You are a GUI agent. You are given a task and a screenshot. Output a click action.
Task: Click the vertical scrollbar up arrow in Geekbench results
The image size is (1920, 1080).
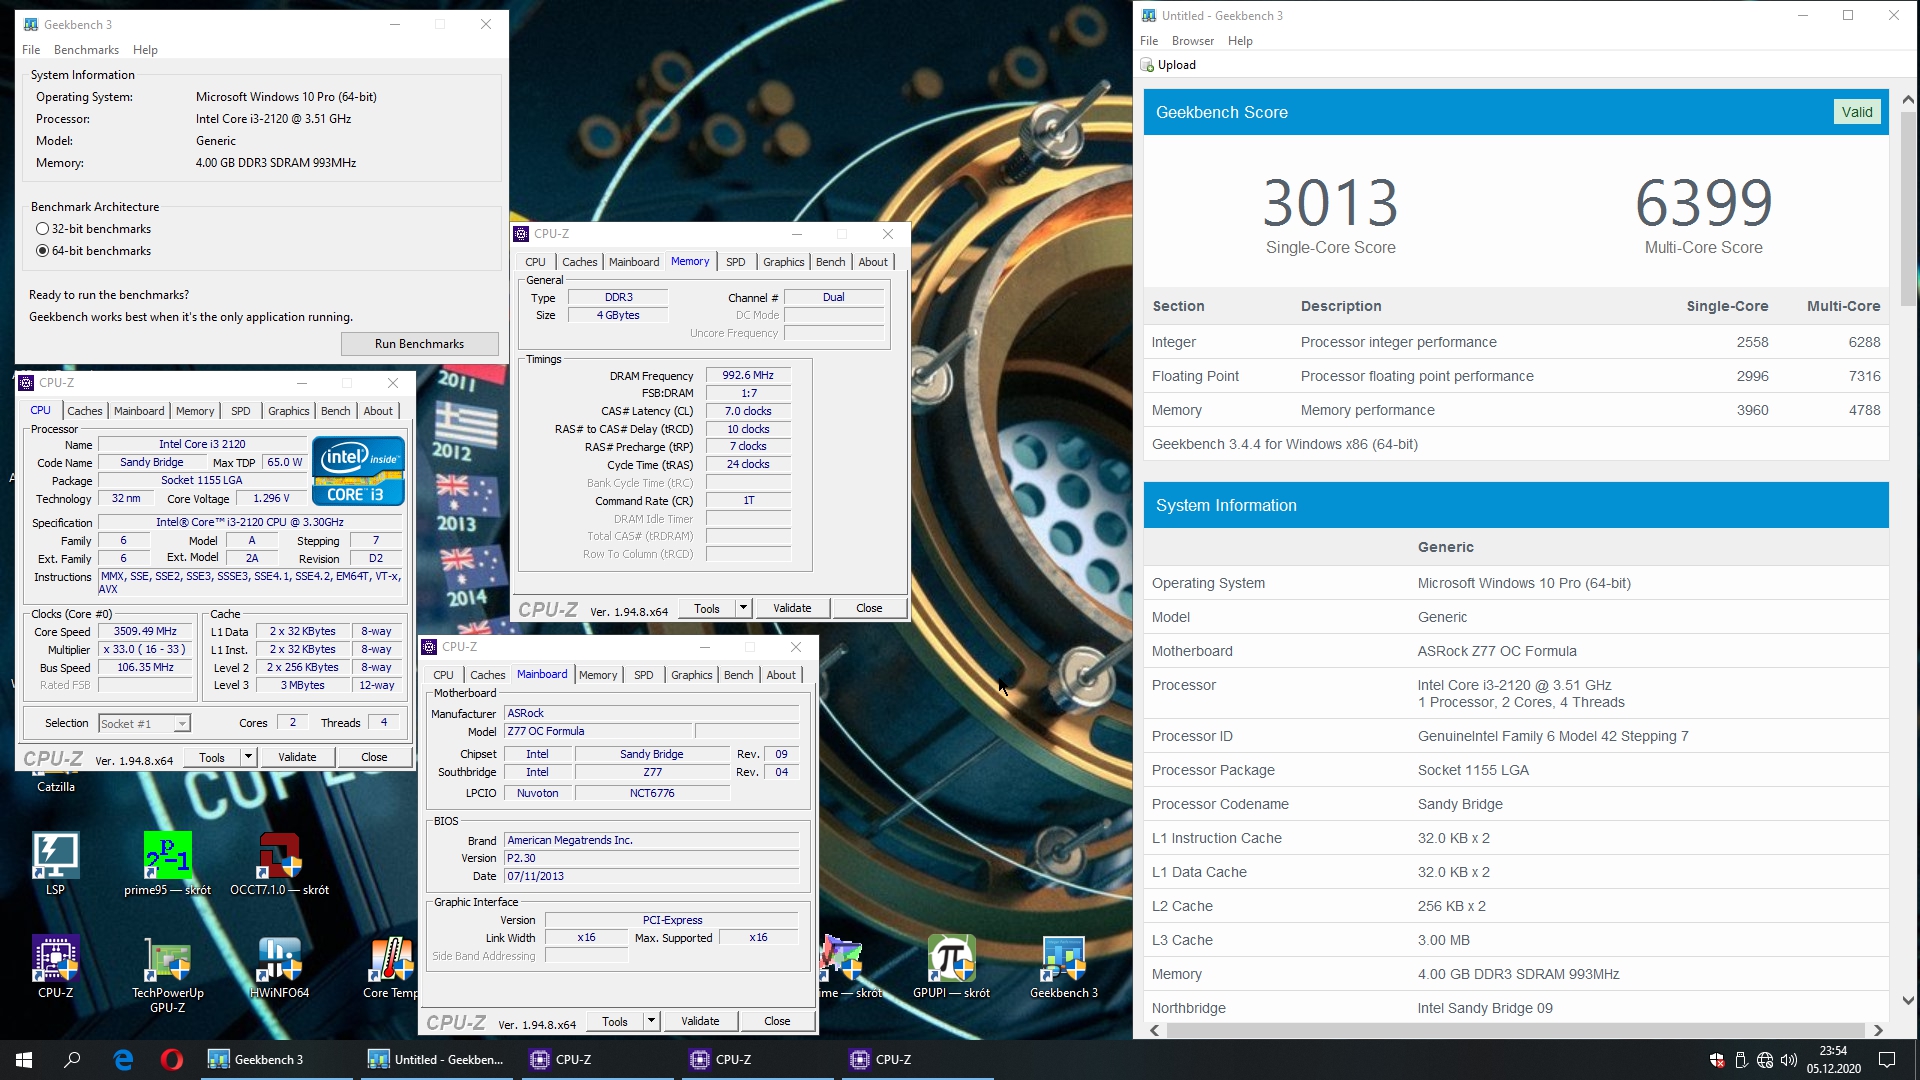pyautogui.click(x=1907, y=99)
